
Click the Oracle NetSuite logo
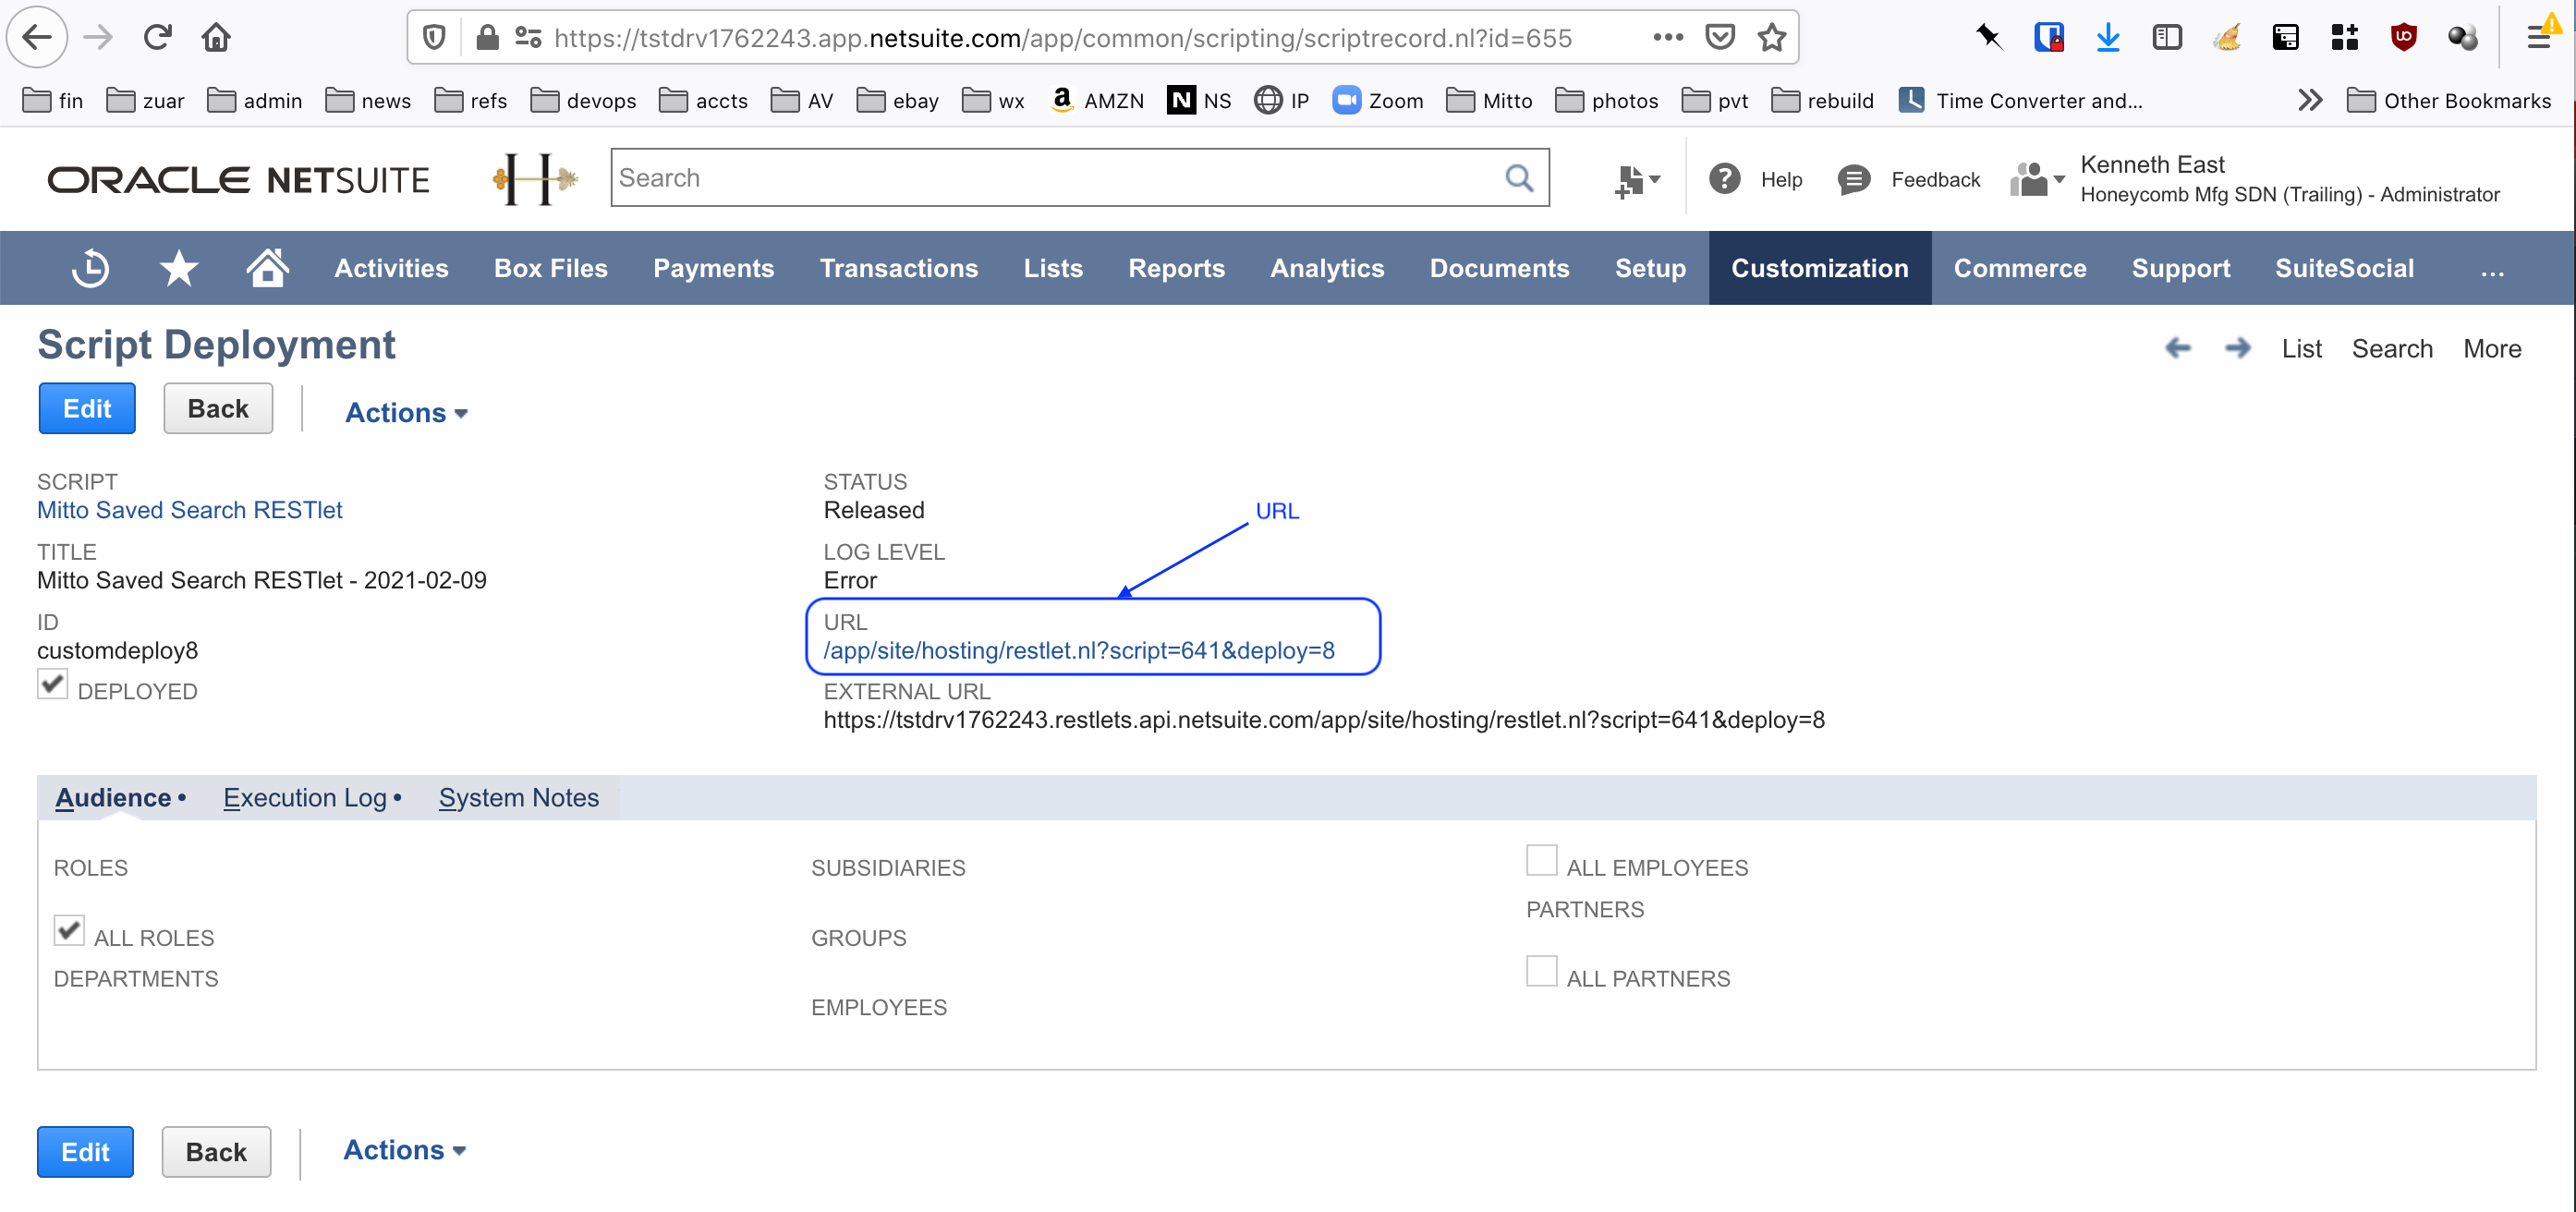(238, 179)
